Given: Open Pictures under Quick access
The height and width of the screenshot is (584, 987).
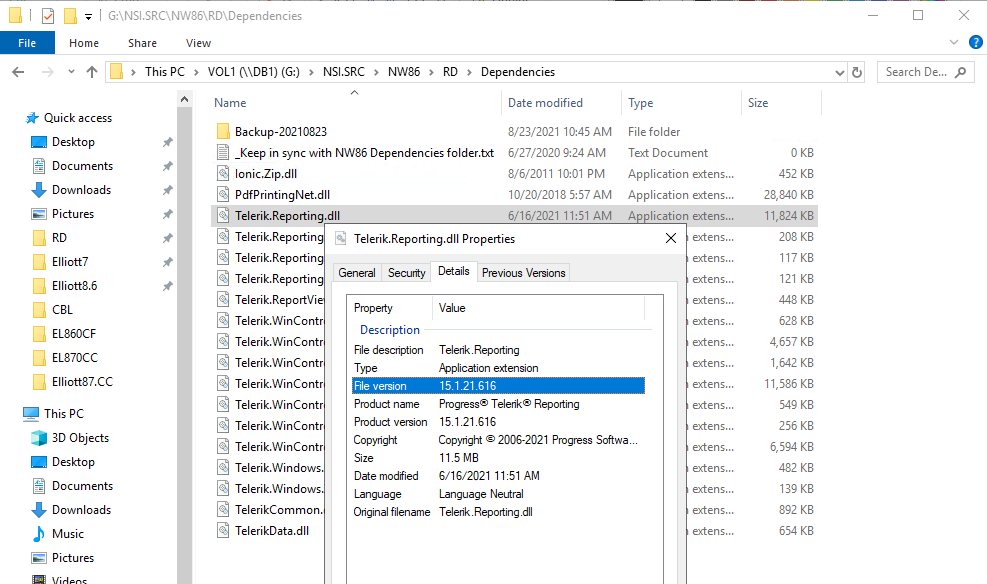Looking at the screenshot, I should point(72,214).
